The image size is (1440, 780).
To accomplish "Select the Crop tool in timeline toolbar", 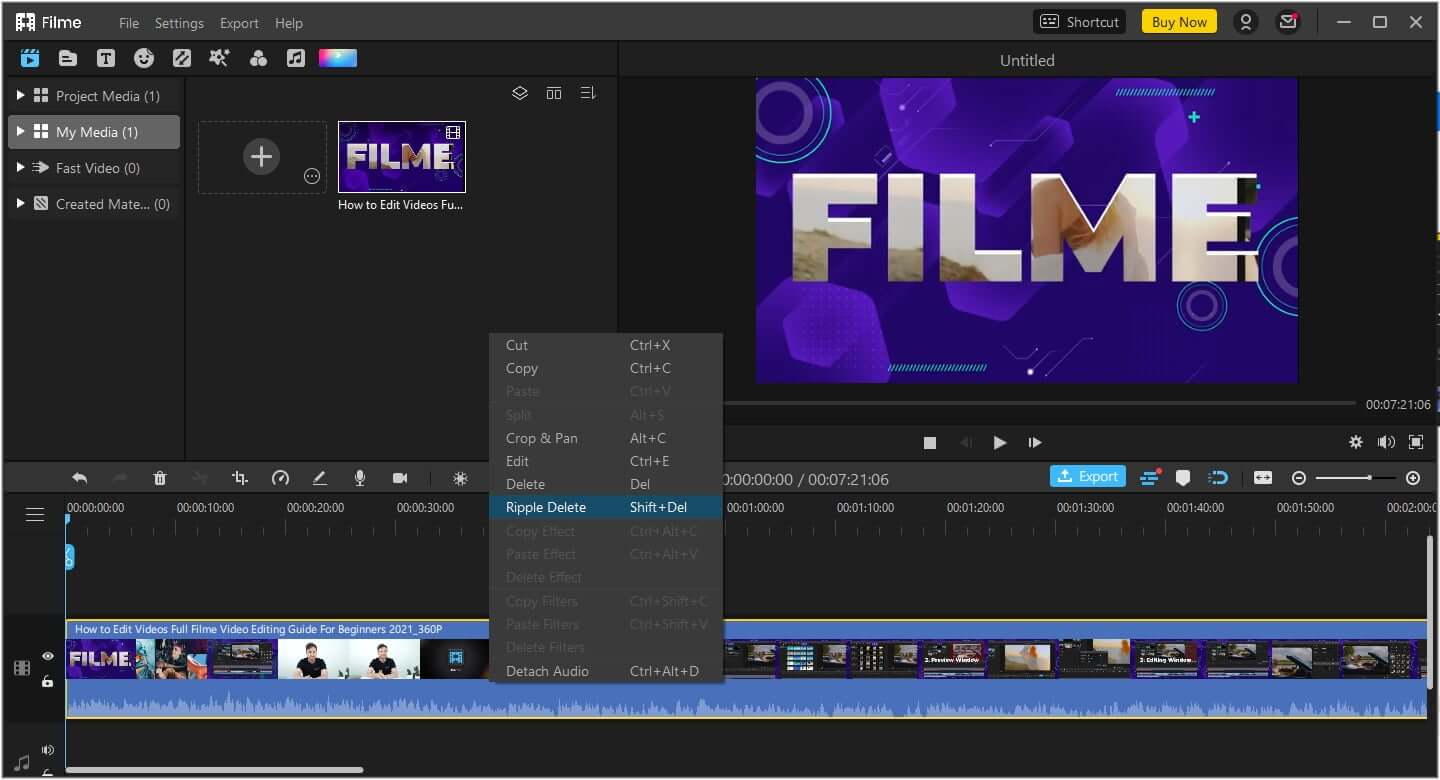I will [x=240, y=478].
